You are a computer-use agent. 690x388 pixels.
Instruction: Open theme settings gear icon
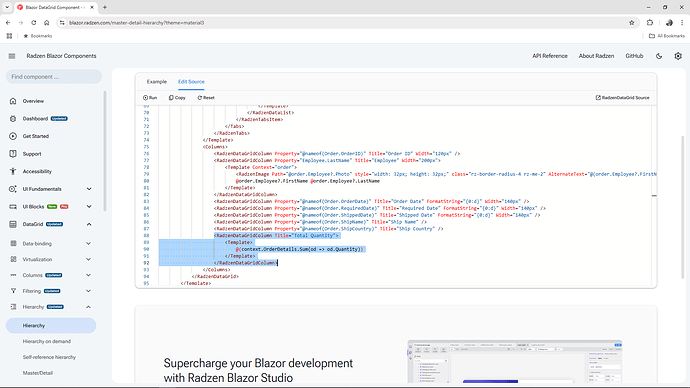click(678, 56)
